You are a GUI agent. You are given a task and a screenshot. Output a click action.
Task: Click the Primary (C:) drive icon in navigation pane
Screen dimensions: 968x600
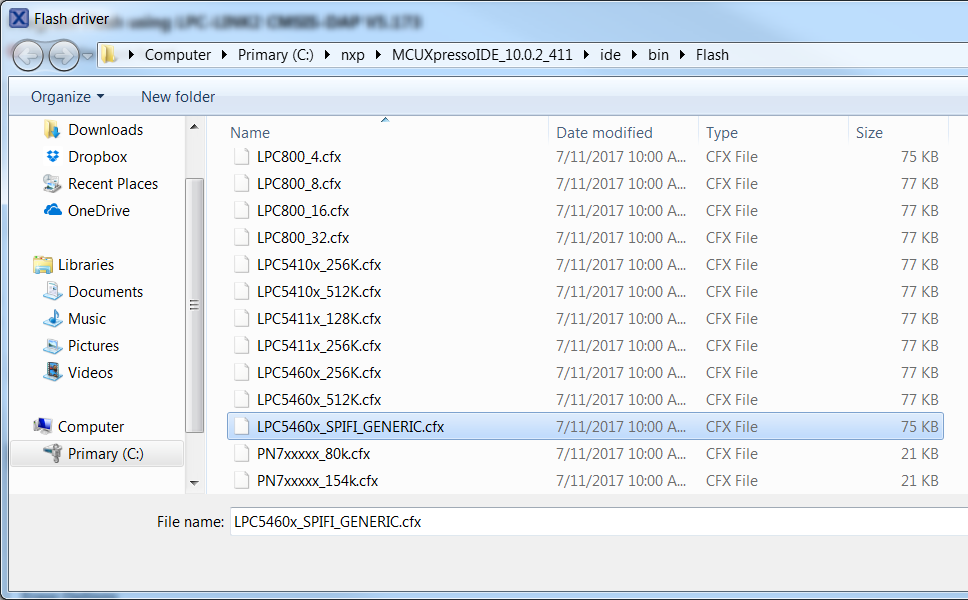(x=52, y=454)
